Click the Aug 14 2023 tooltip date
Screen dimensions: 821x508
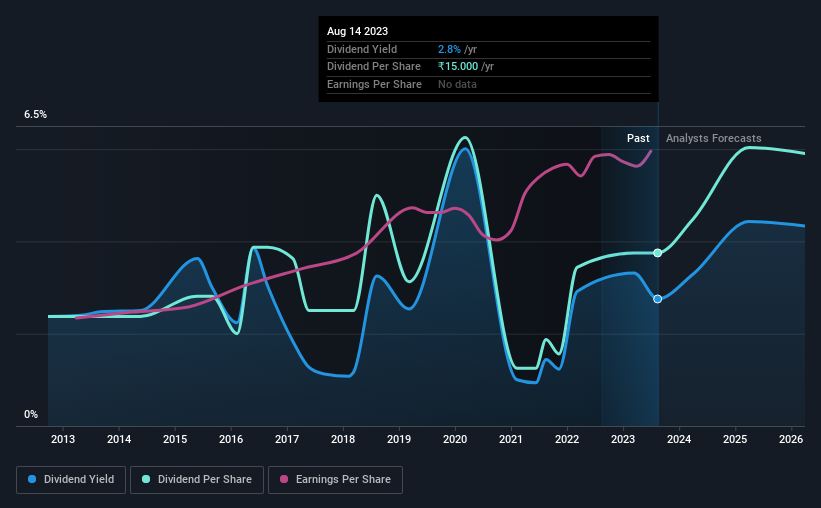[x=358, y=31]
